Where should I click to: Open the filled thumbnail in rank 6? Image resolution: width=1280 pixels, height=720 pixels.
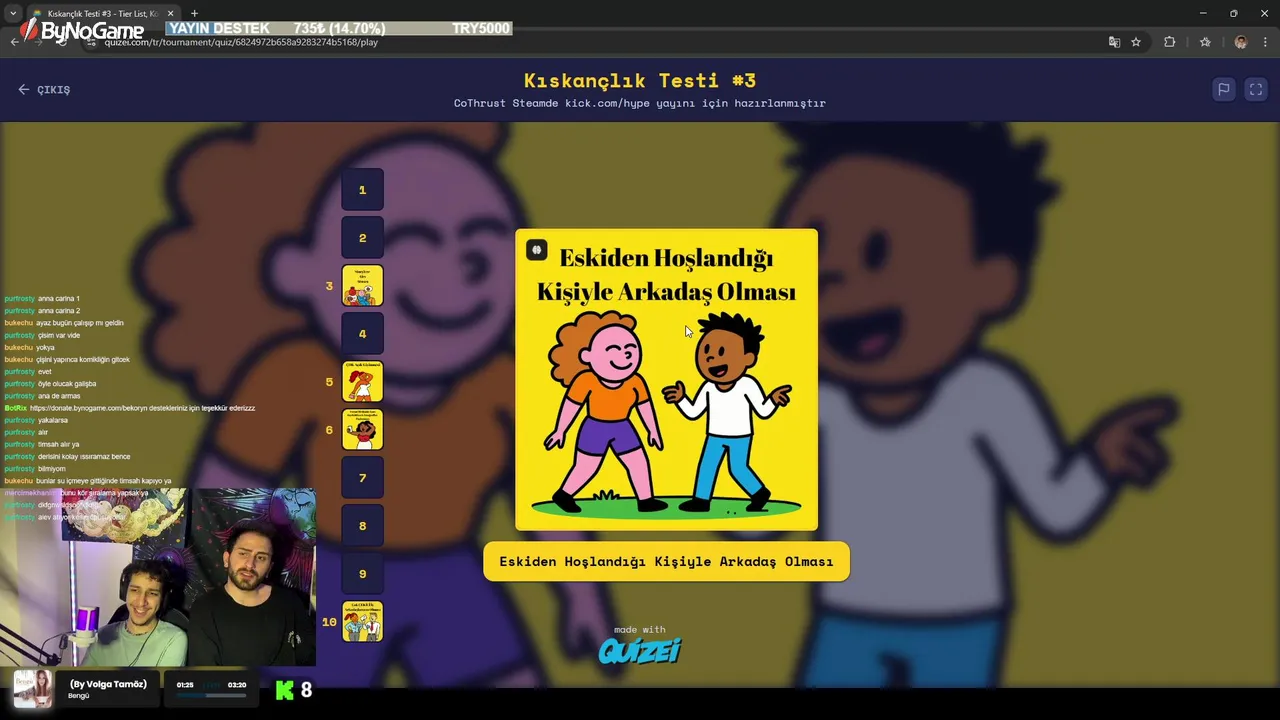pos(362,430)
